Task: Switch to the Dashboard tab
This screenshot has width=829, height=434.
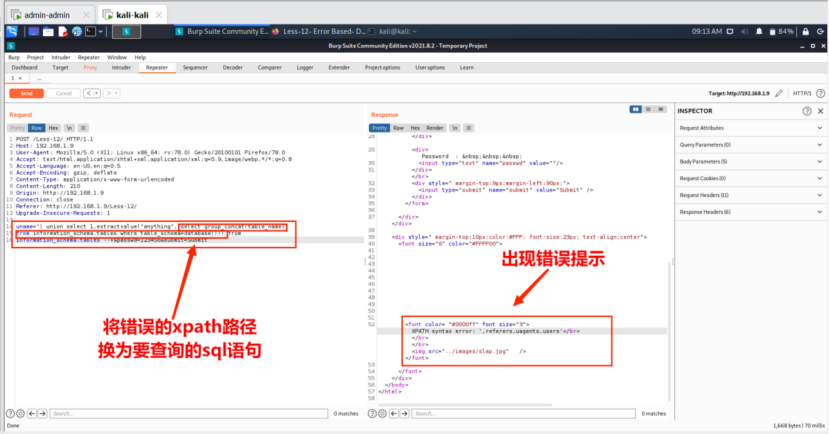Action: (x=24, y=68)
